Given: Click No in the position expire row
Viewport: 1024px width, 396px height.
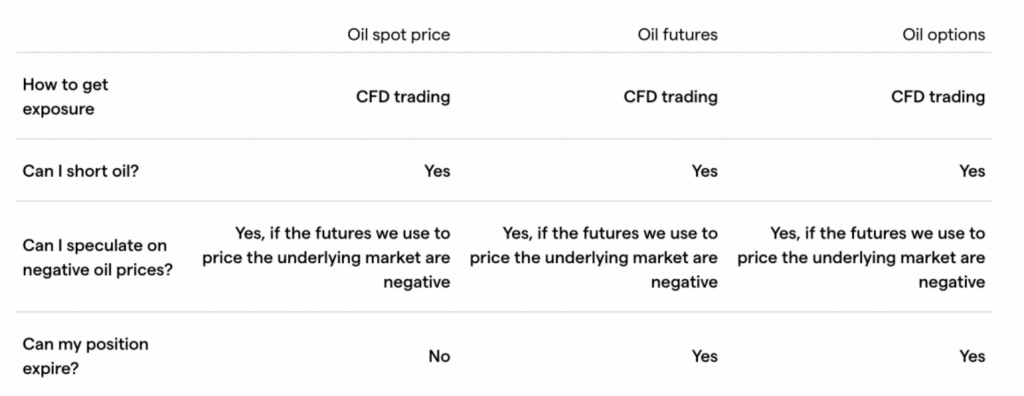Looking at the screenshot, I should tap(439, 356).
